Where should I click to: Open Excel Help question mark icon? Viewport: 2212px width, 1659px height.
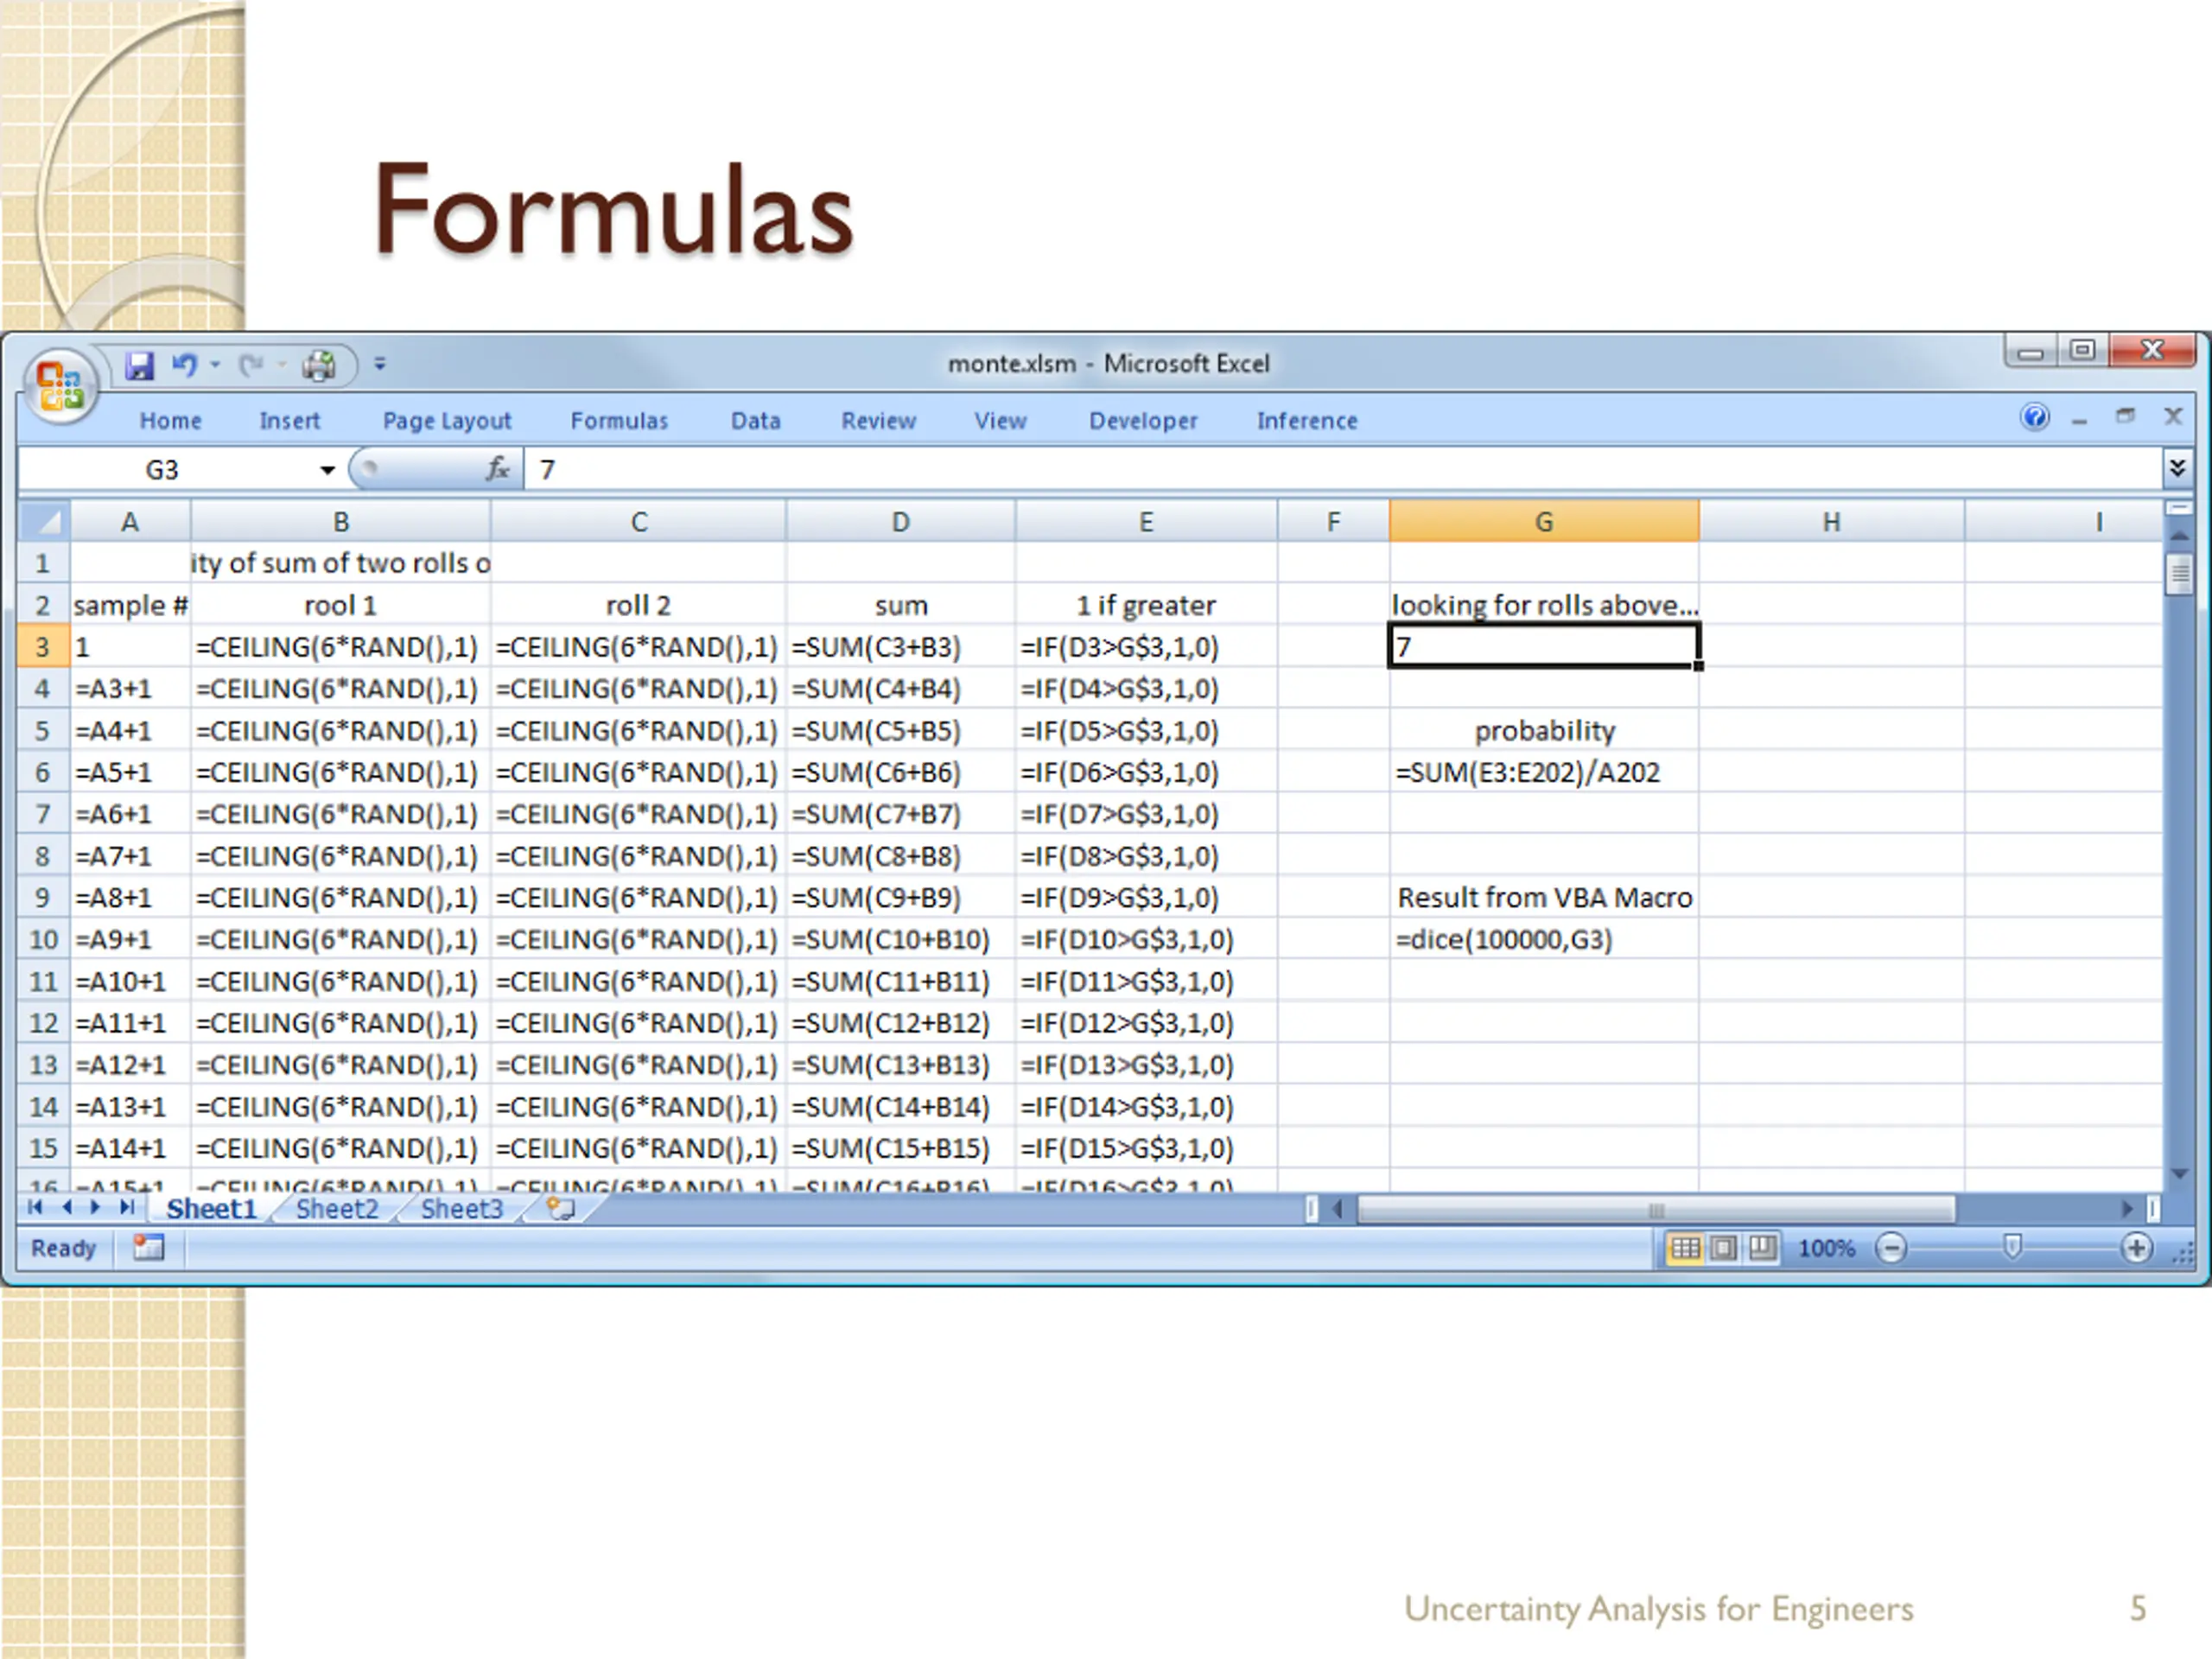[2034, 417]
